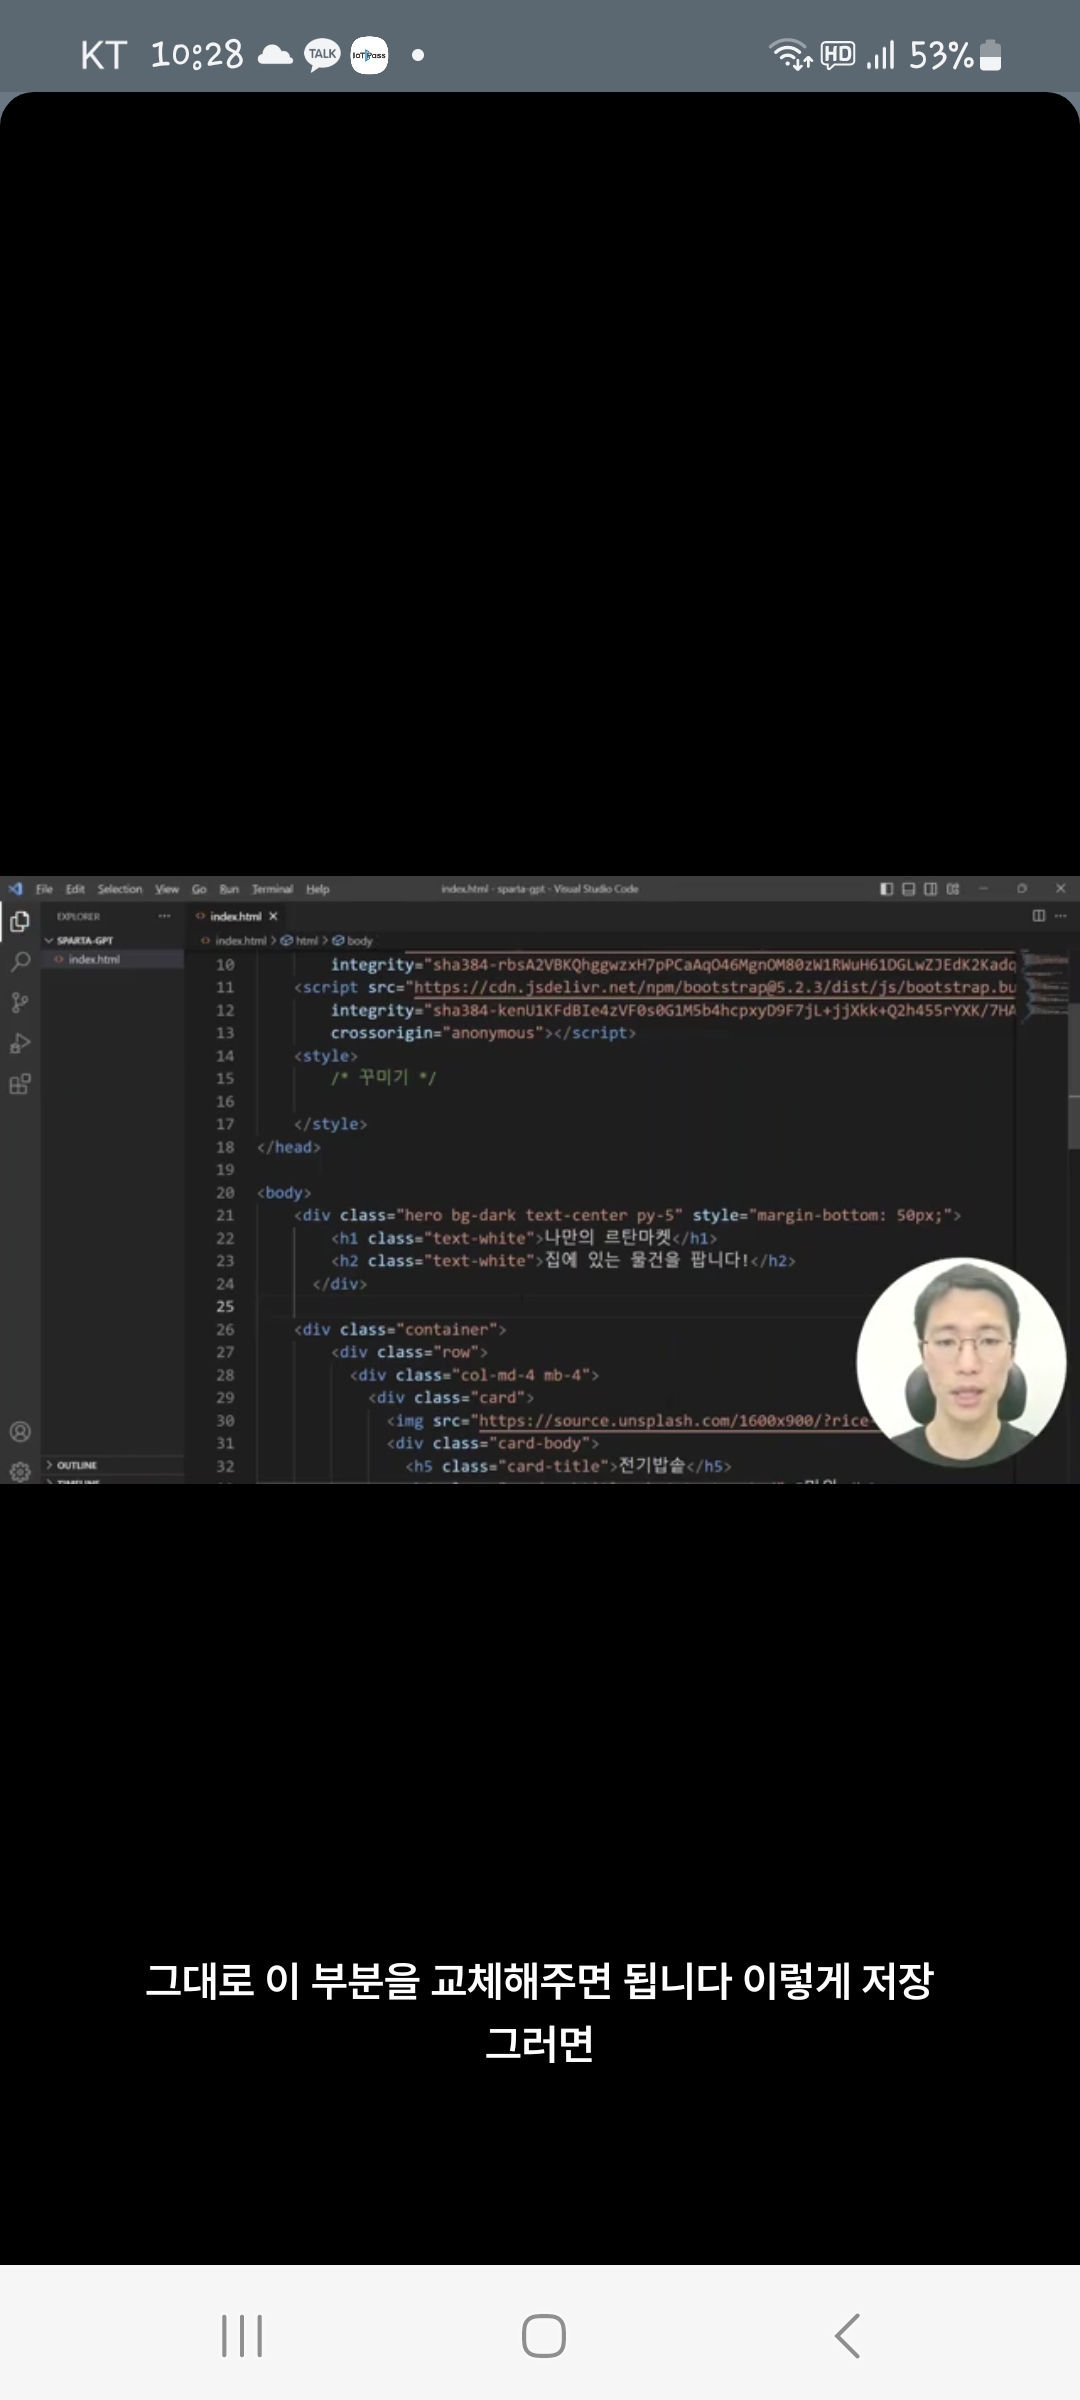The image size is (1080, 2400).
Task: Click the VS Code logo icon
Action: coord(15,888)
